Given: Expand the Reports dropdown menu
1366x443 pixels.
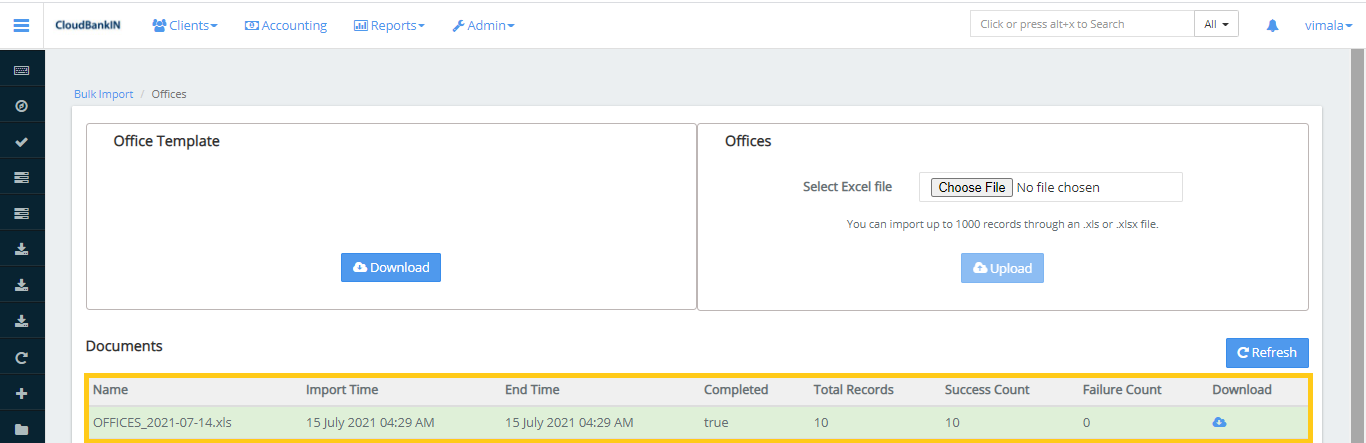Looking at the screenshot, I should [389, 25].
